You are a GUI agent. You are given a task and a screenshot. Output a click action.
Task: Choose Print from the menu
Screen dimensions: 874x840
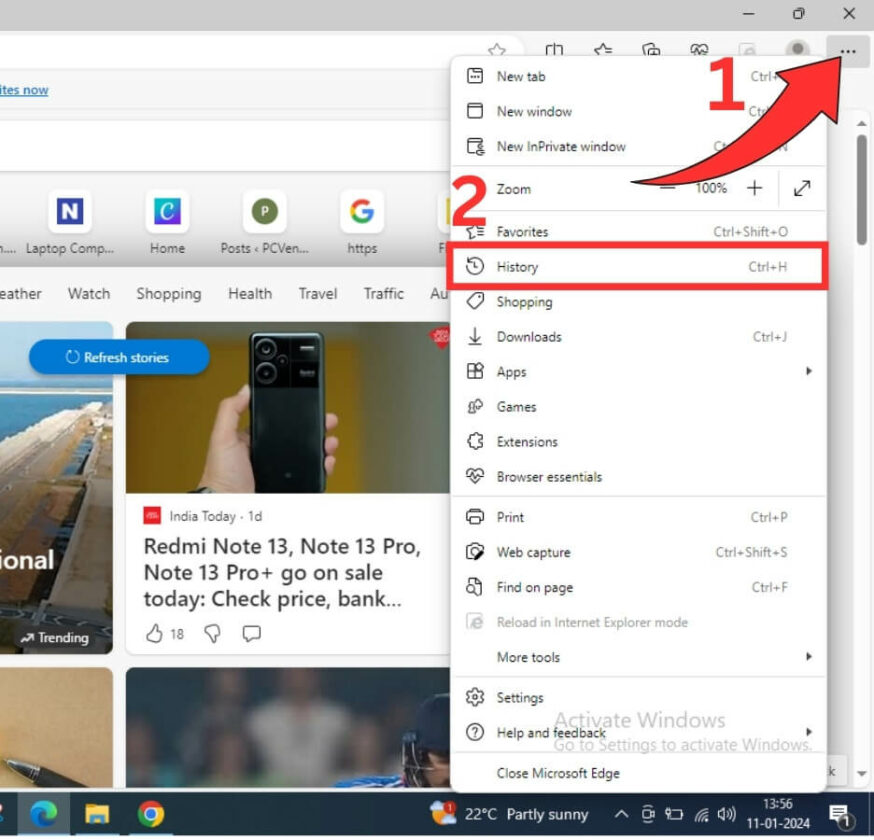638,517
